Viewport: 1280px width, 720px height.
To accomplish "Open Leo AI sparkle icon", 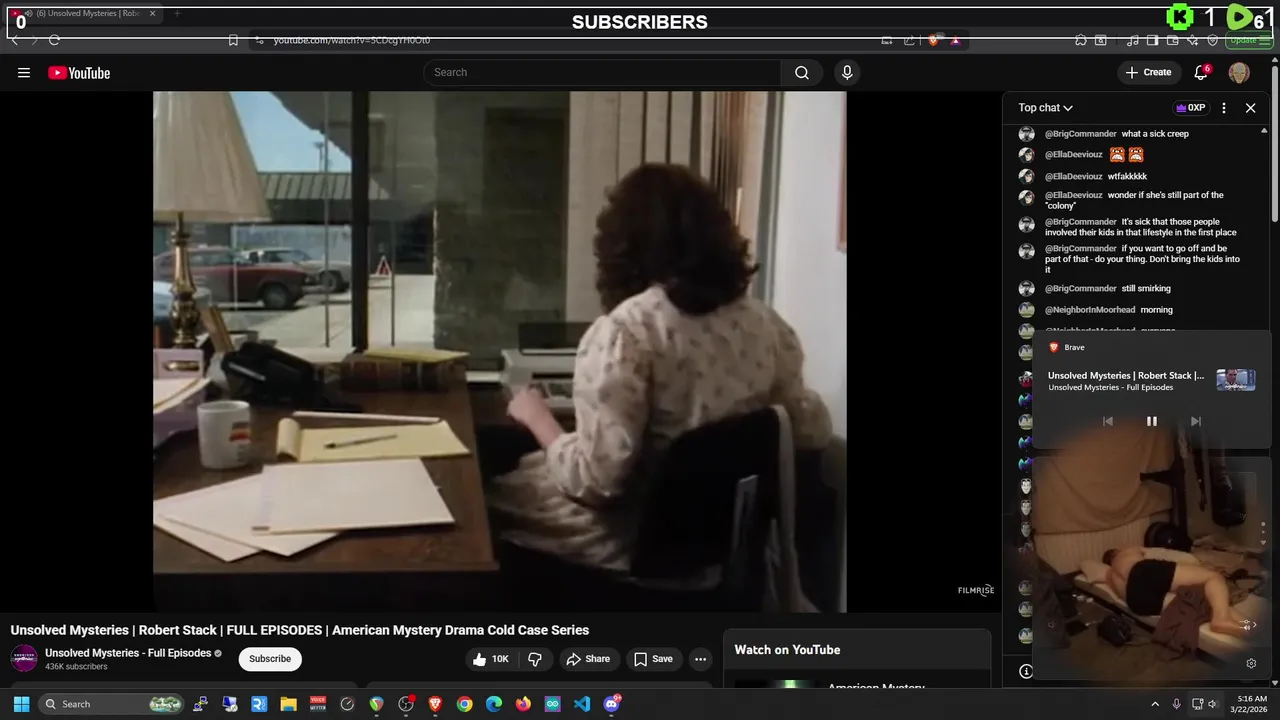I will point(1192,40).
